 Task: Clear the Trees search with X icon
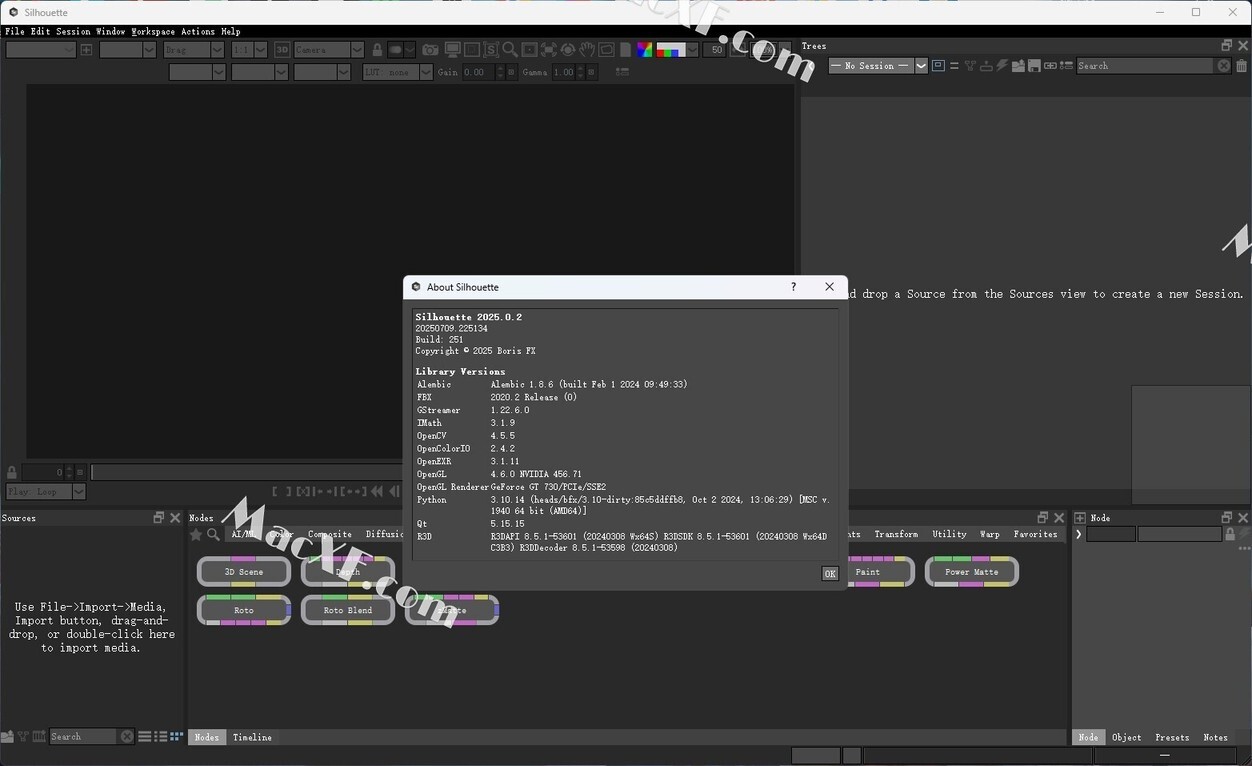(1223, 66)
